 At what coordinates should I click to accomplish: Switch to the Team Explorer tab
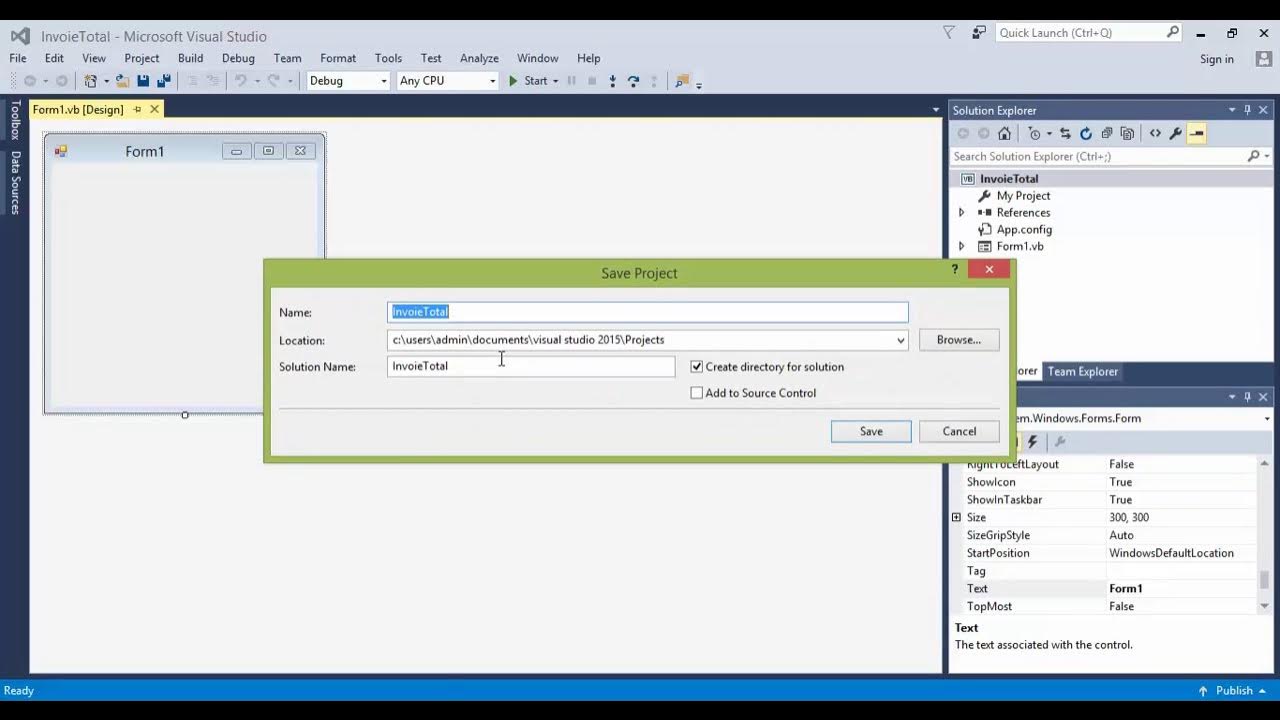[x=1083, y=371]
